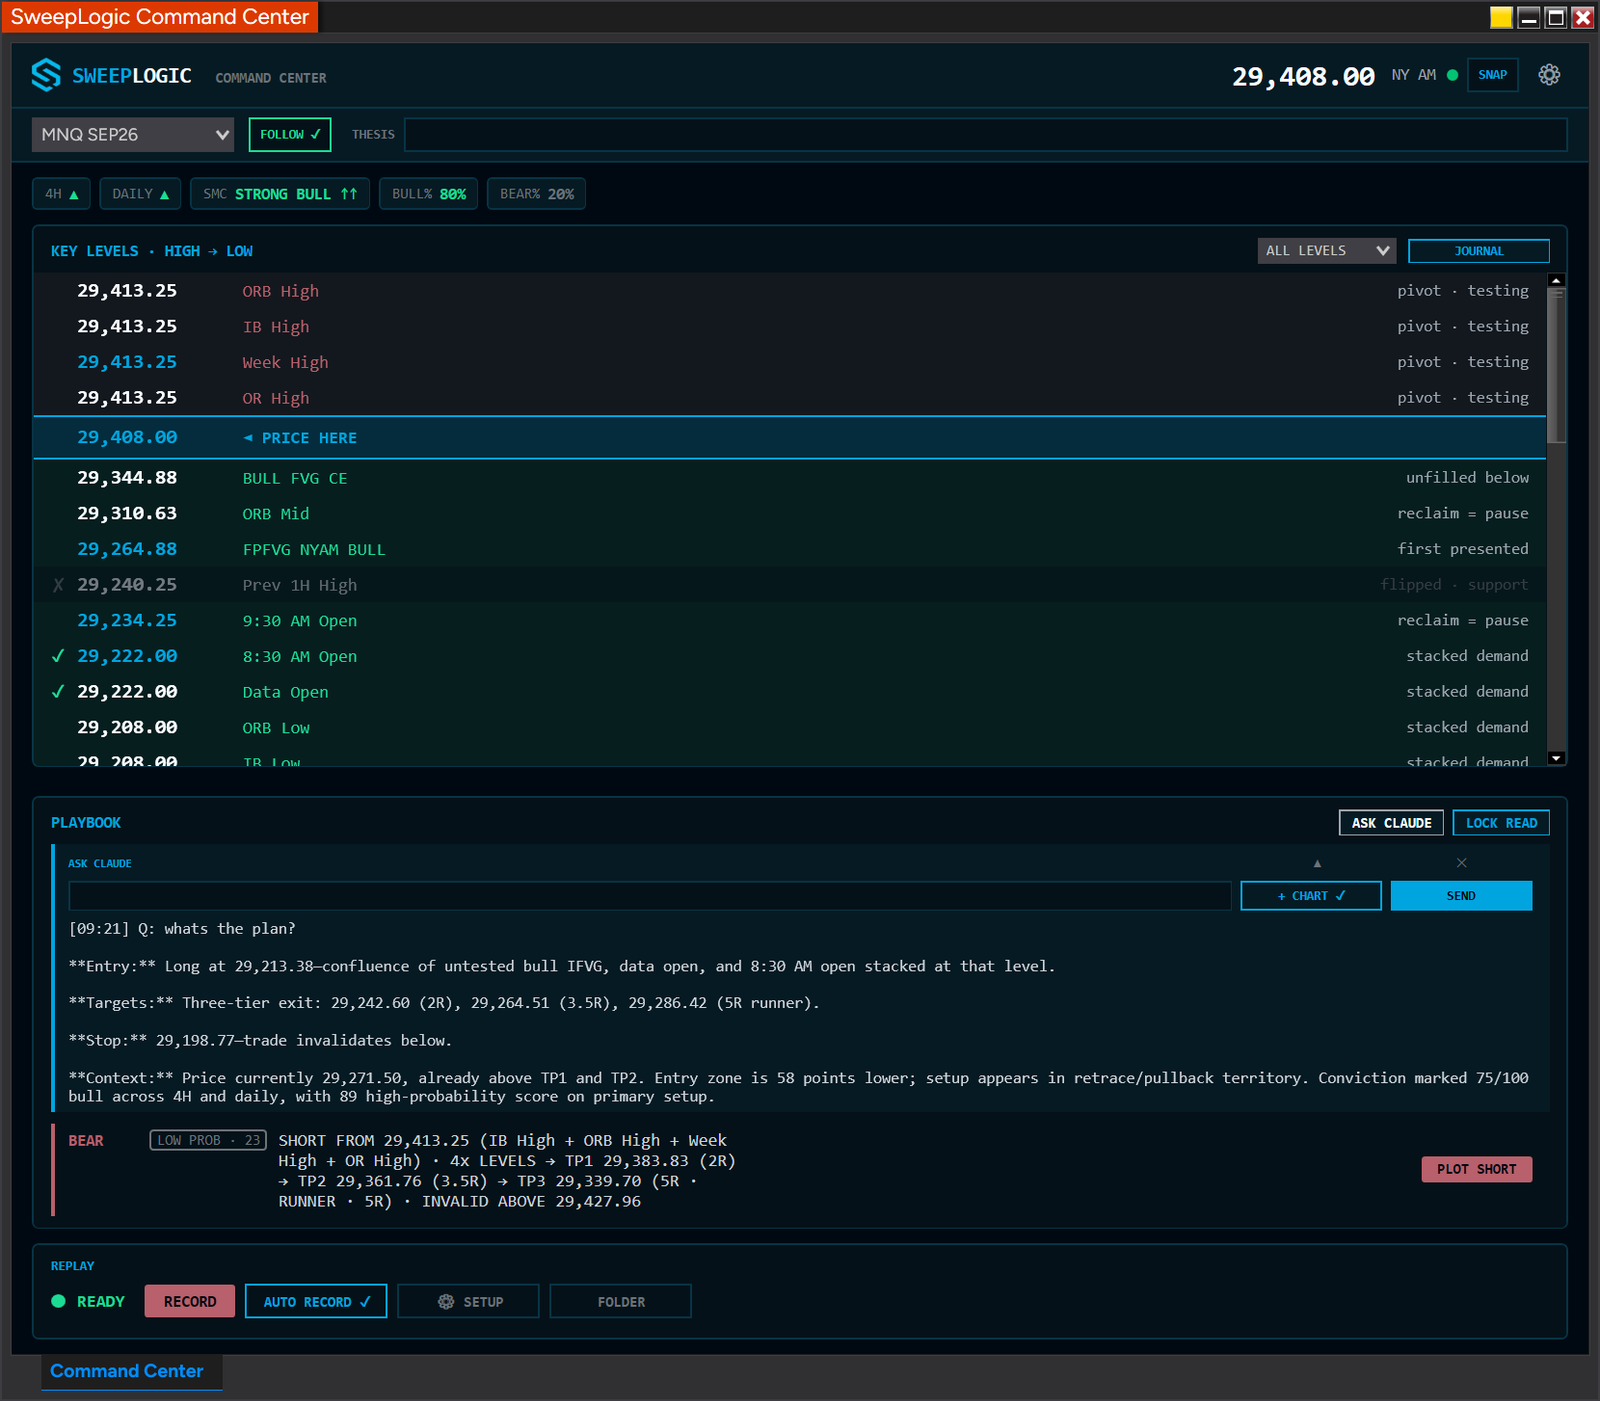Click the SweepLogic logo icon

pos(46,75)
